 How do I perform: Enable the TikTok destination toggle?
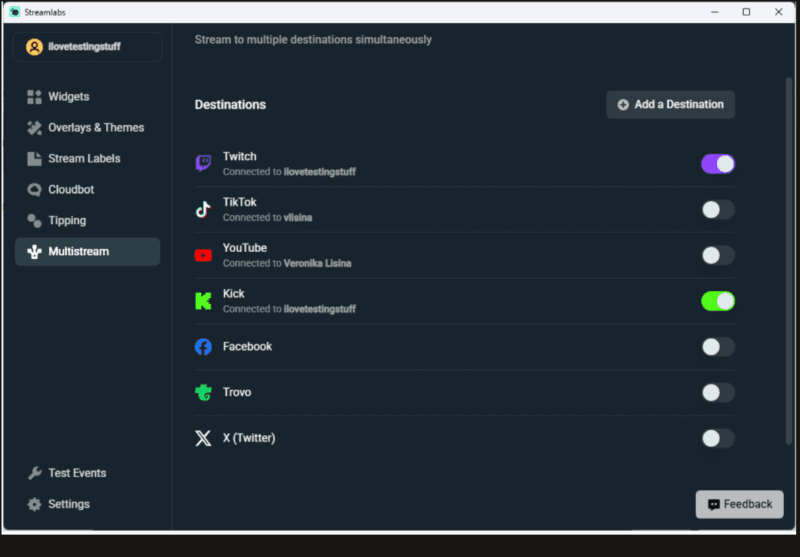coord(718,210)
